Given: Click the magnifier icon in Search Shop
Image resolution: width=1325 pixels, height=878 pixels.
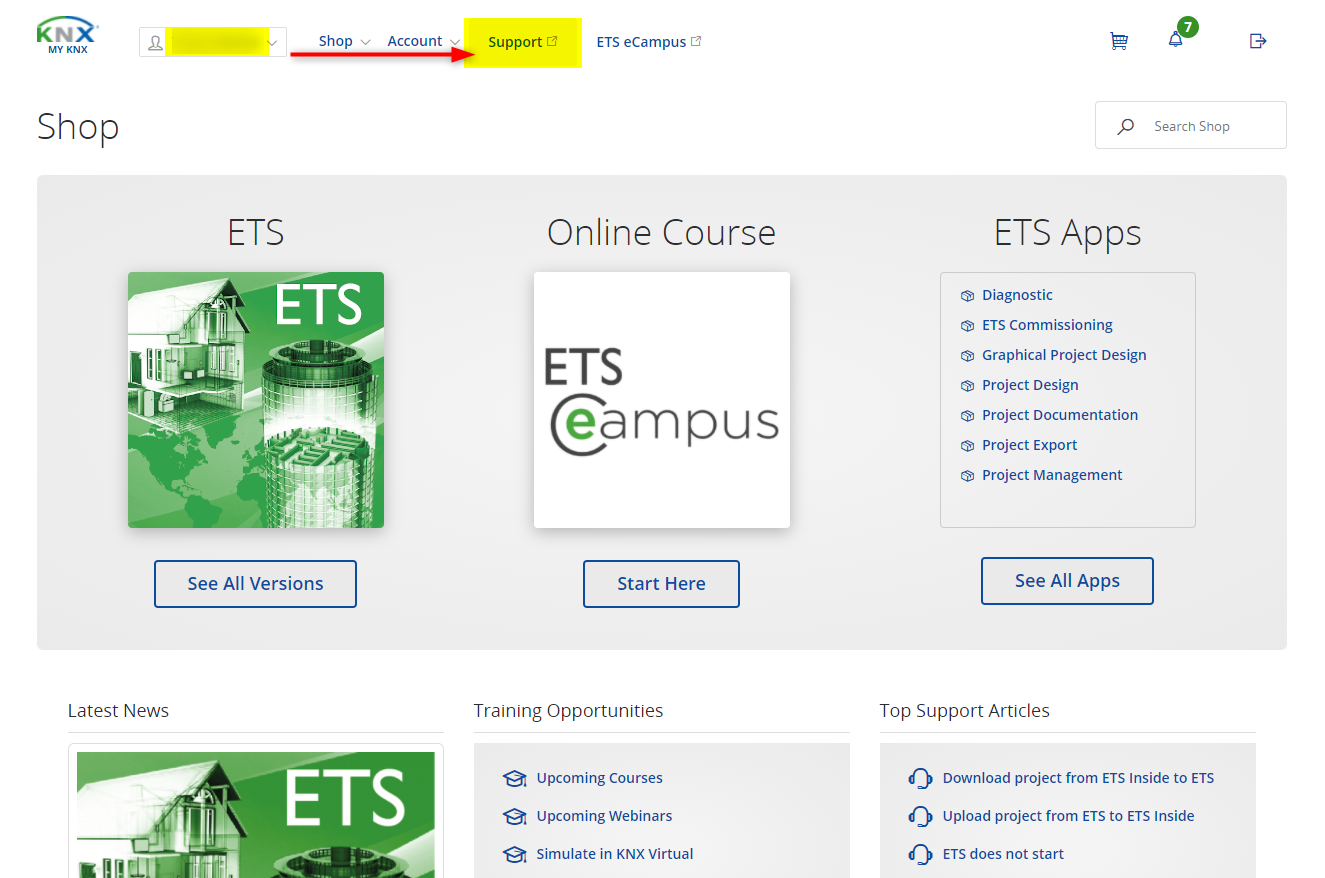Looking at the screenshot, I should (x=1126, y=126).
